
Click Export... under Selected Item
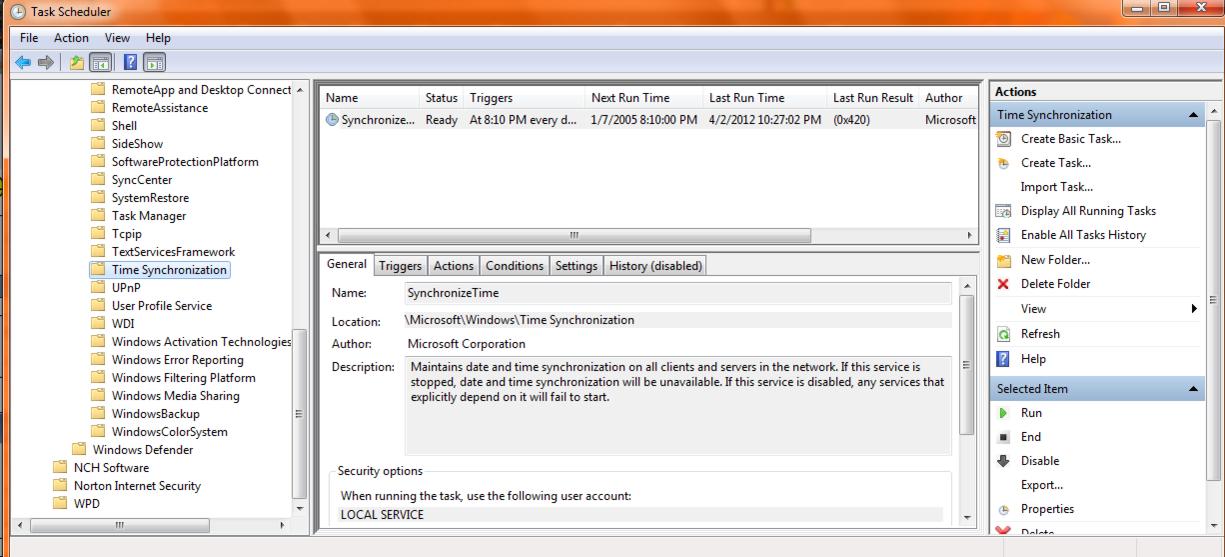pyautogui.click(x=1041, y=485)
